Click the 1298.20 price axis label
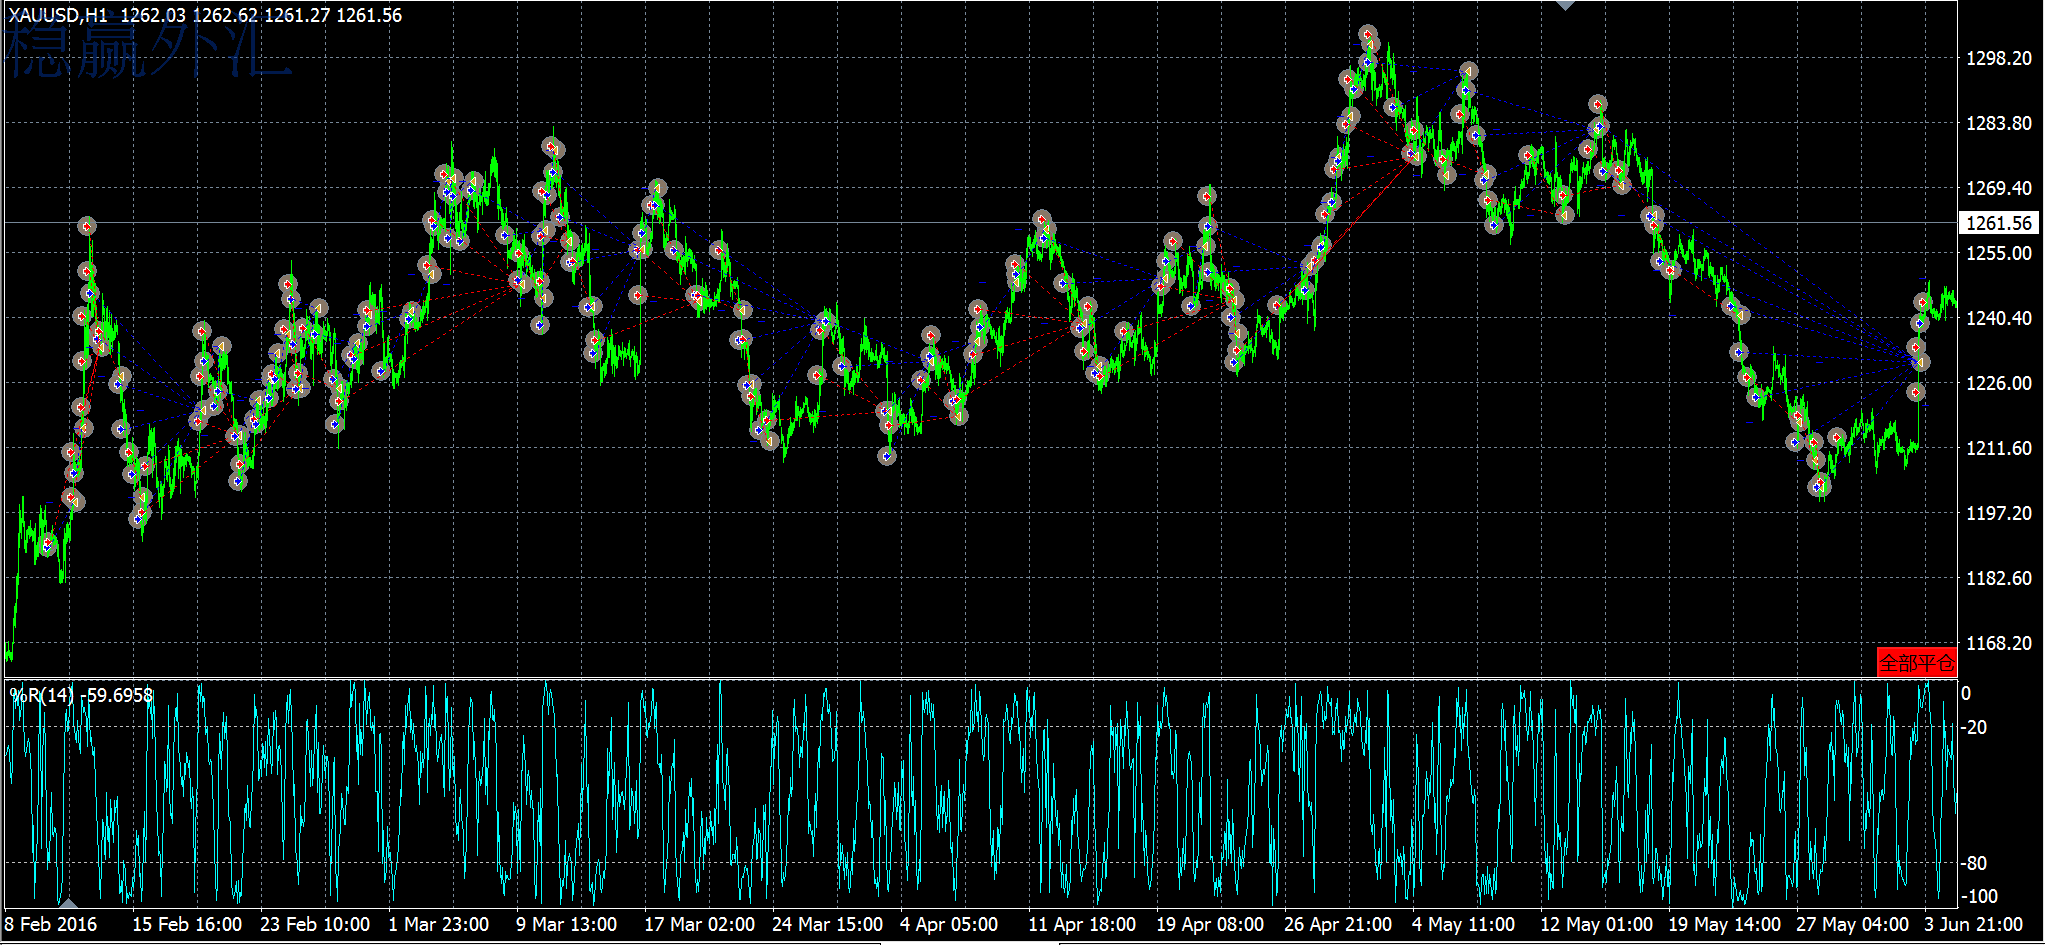This screenshot has width=2045, height=945. click(x=1999, y=58)
